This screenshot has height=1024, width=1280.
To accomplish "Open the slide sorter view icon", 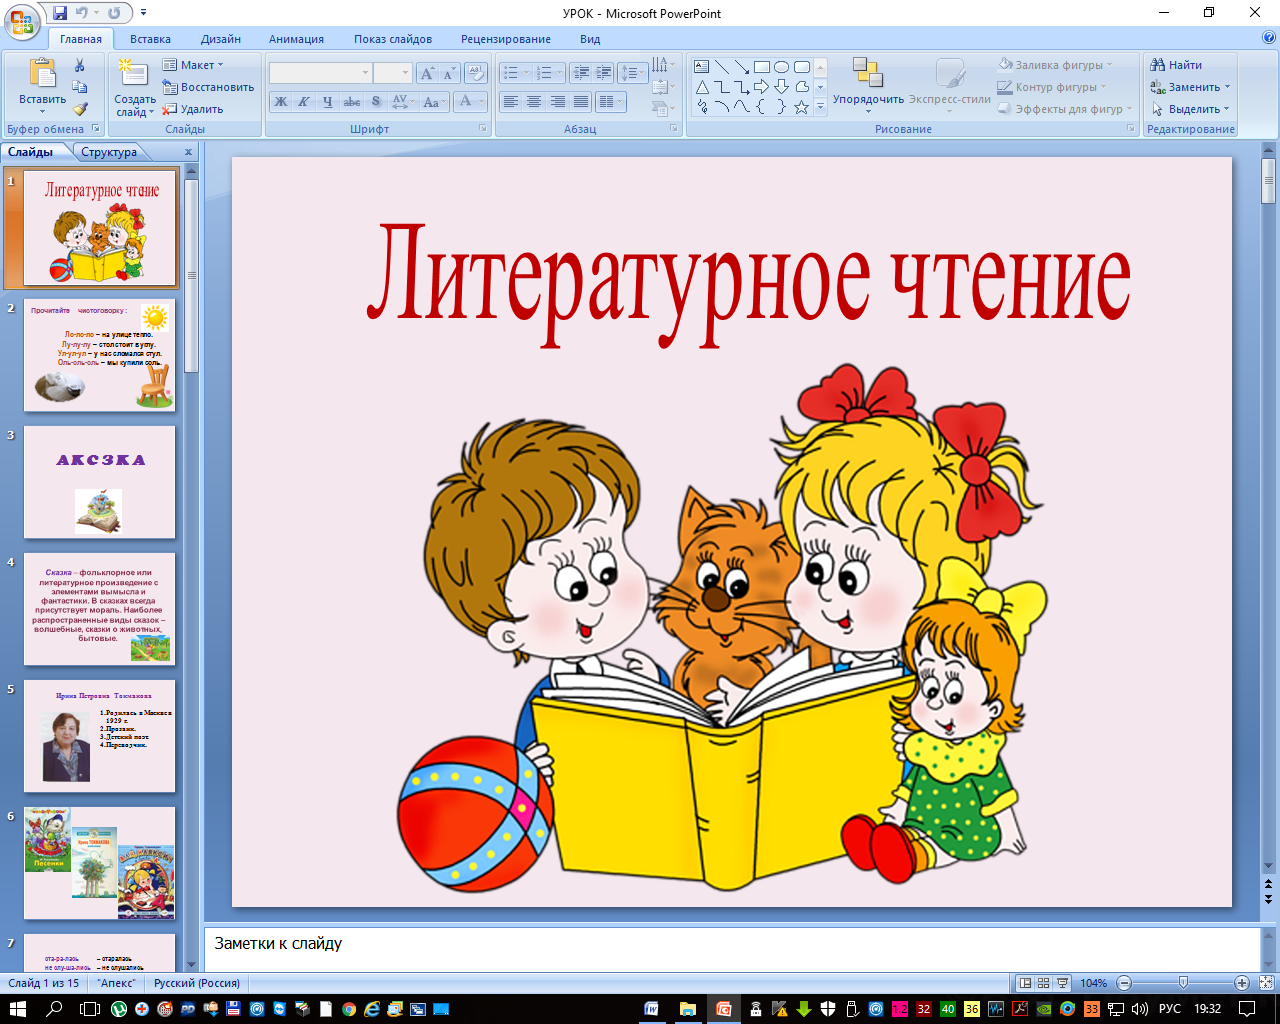I will [x=1043, y=983].
